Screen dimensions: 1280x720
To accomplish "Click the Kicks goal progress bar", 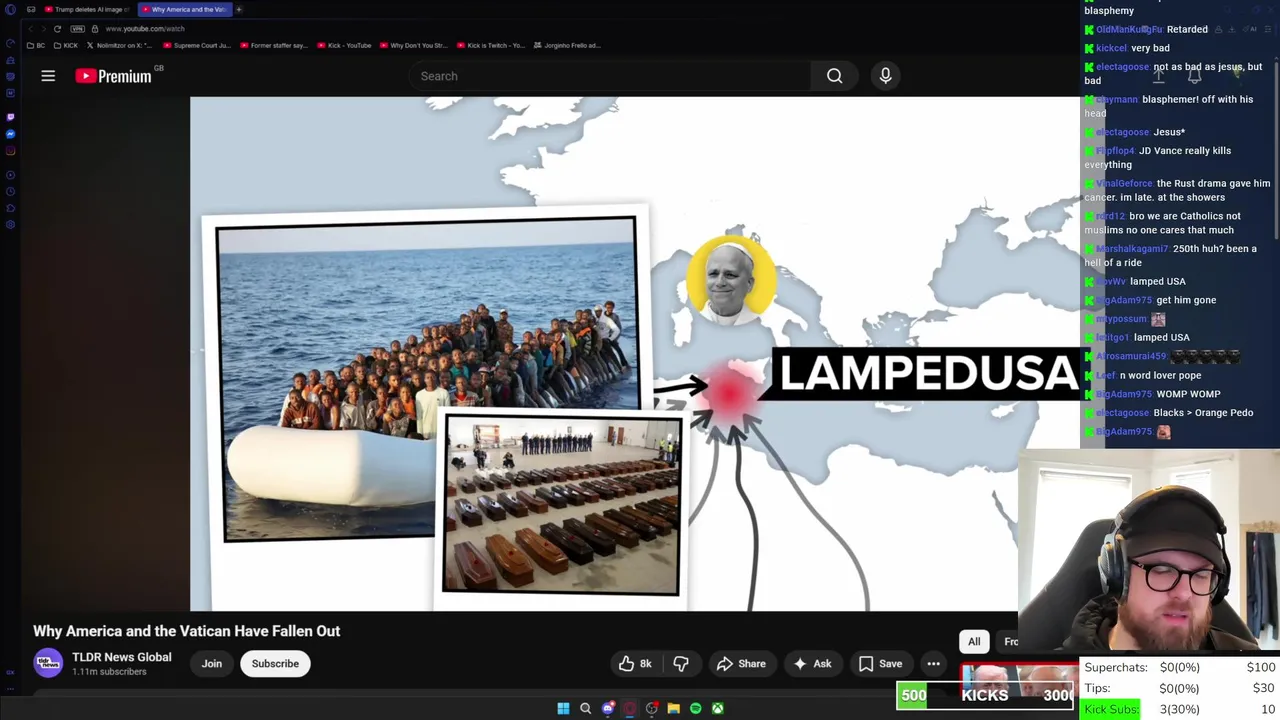I will click(x=985, y=695).
